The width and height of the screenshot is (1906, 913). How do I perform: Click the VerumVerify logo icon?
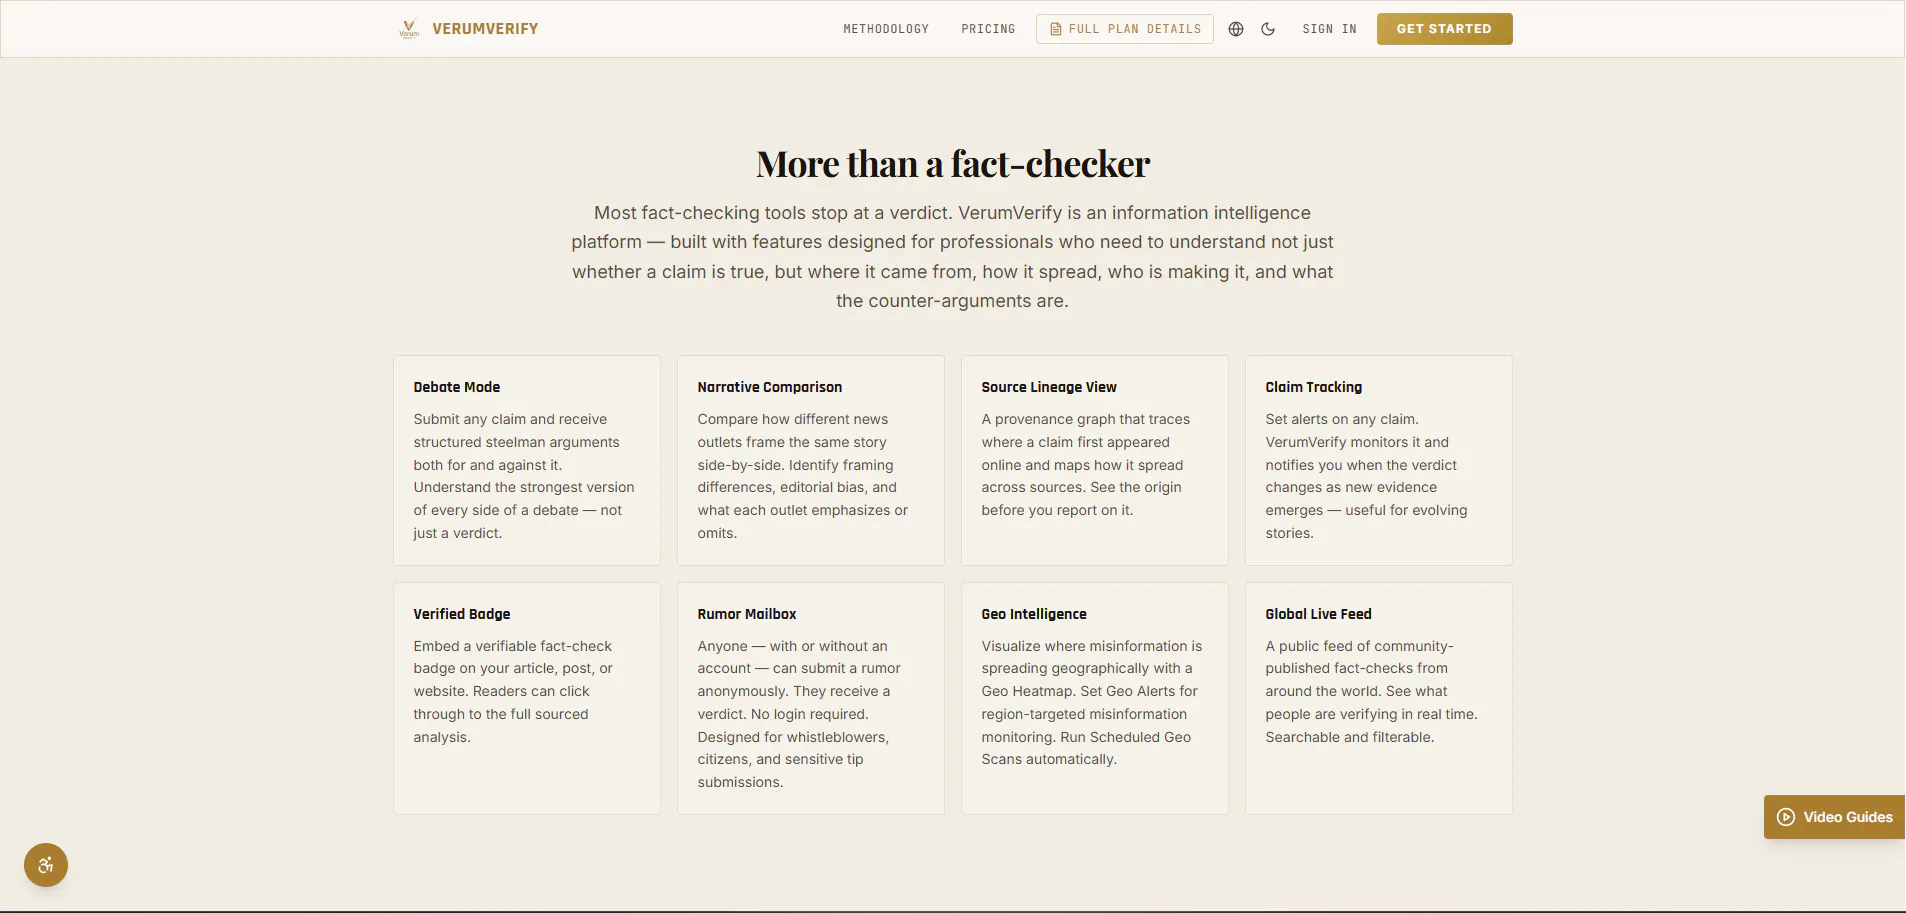pyautogui.click(x=409, y=29)
